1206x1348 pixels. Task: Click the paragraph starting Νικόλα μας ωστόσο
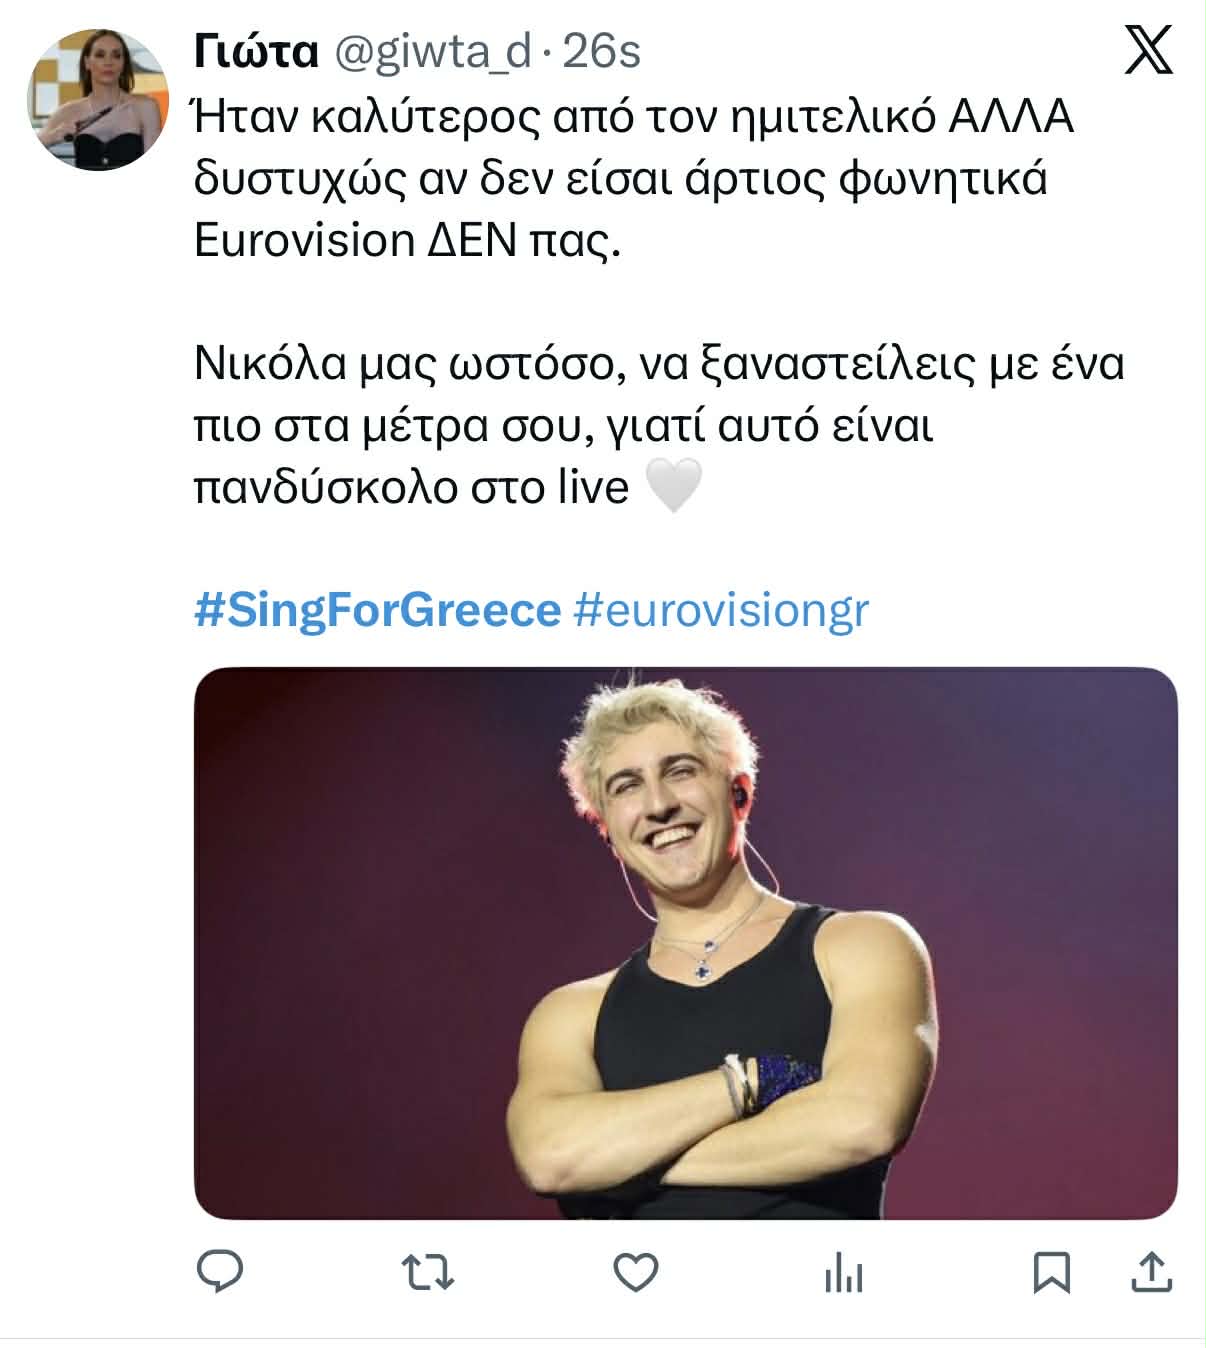658,425
